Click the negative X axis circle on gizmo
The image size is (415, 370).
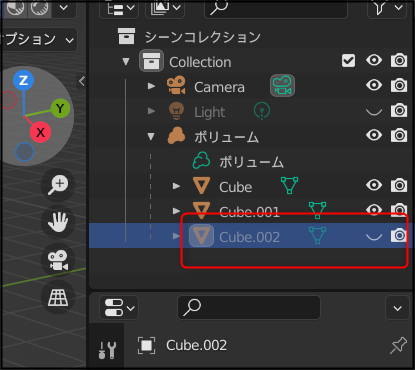tap(8, 100)
